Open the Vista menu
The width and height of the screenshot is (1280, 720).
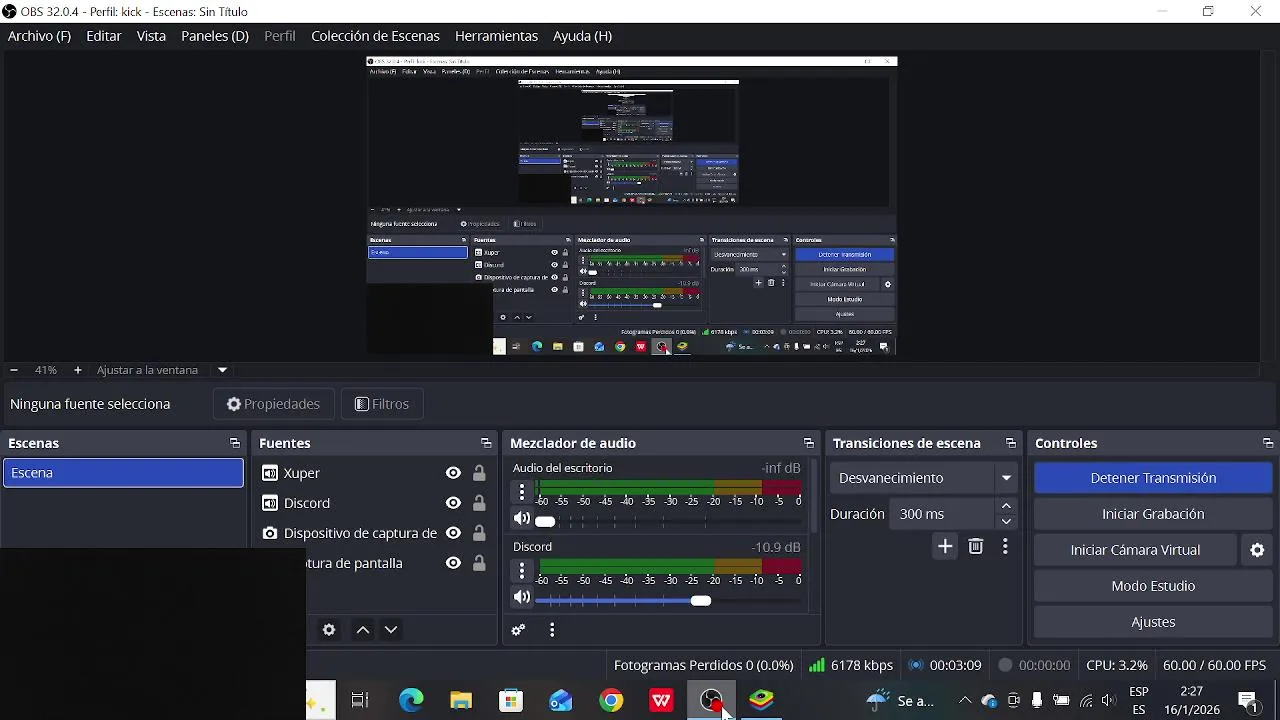coord(151,36)
